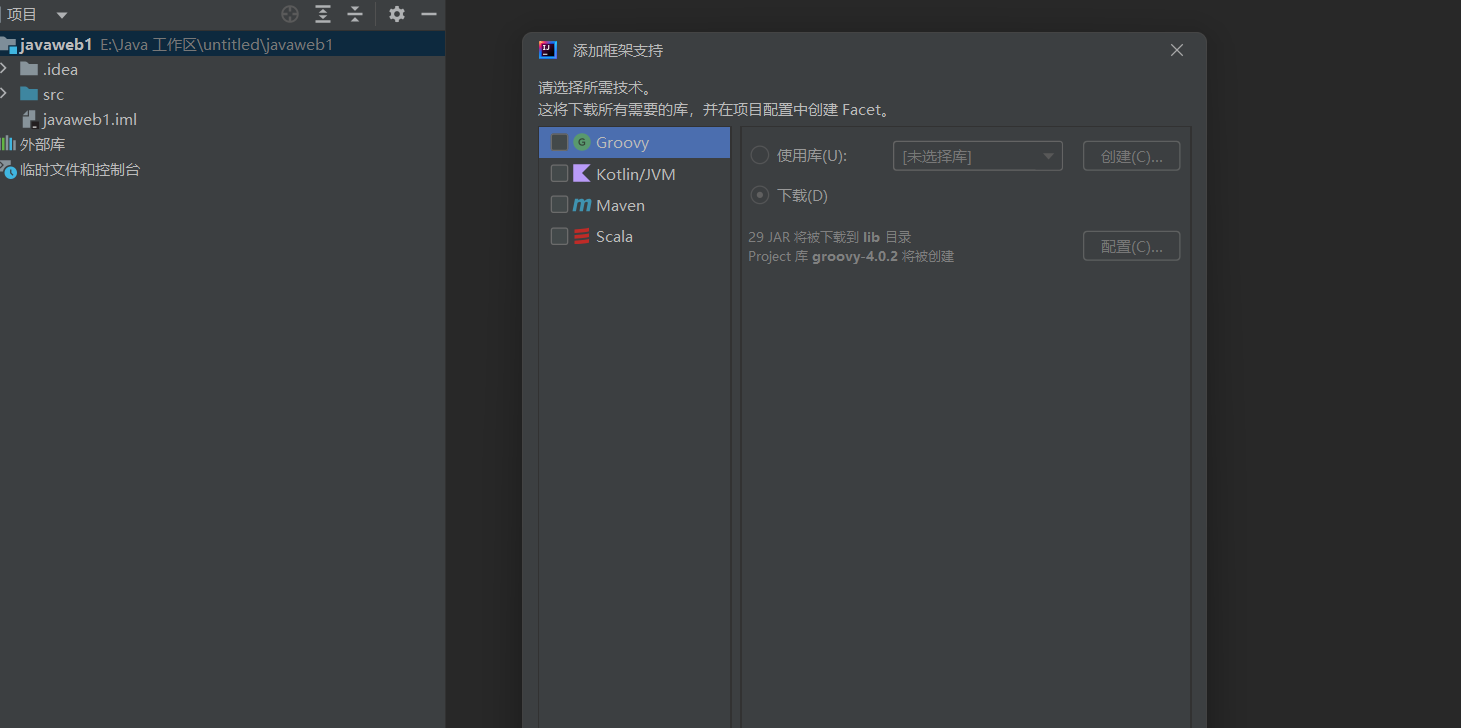Image resolution: width=1461 pixels, height=728 pixels.
Task: Check the Kotlin/JVM checkbox
Action: [559, 174]
